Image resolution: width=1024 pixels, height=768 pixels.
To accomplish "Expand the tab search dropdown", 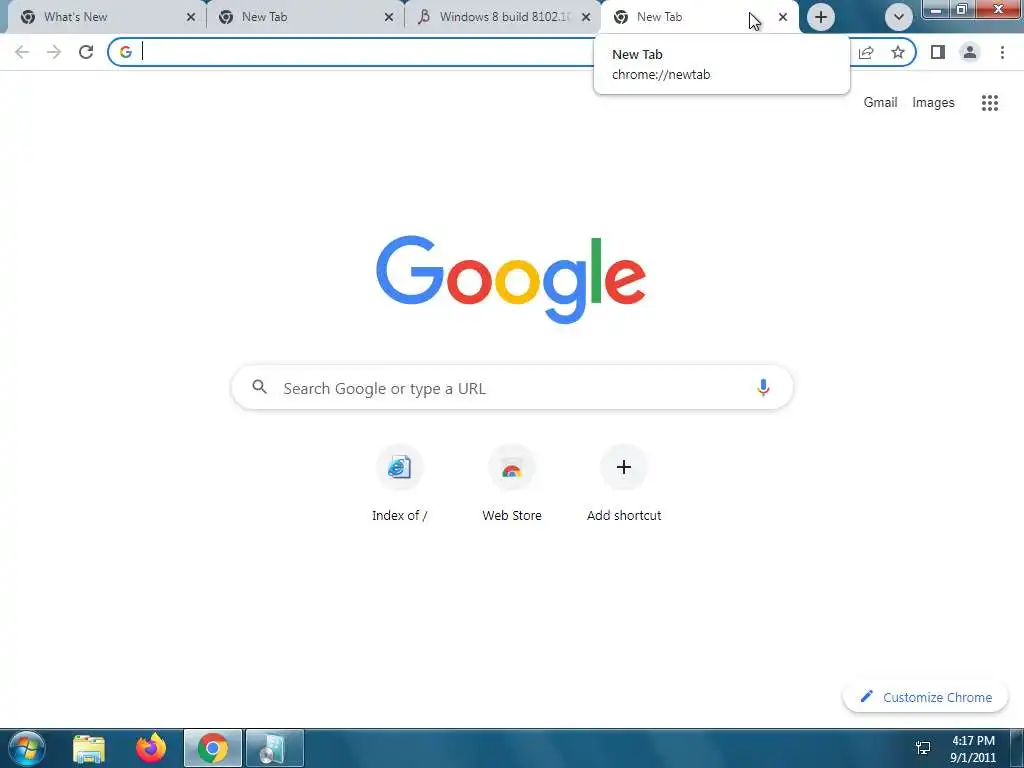I will 899,17.
